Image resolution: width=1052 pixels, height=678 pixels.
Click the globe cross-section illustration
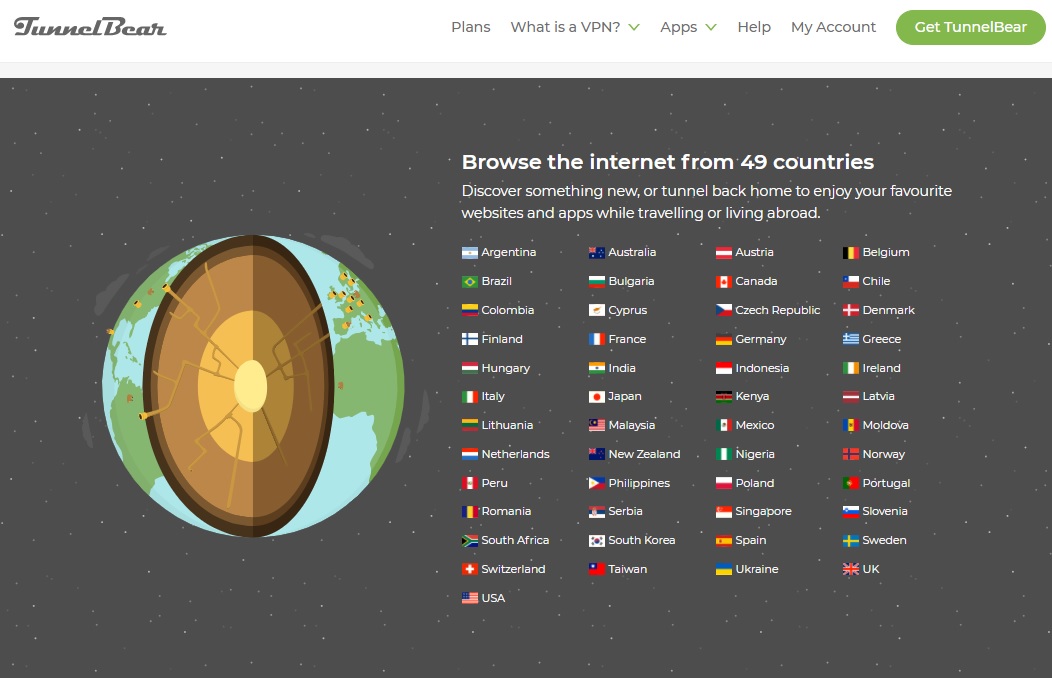point(254,386)
